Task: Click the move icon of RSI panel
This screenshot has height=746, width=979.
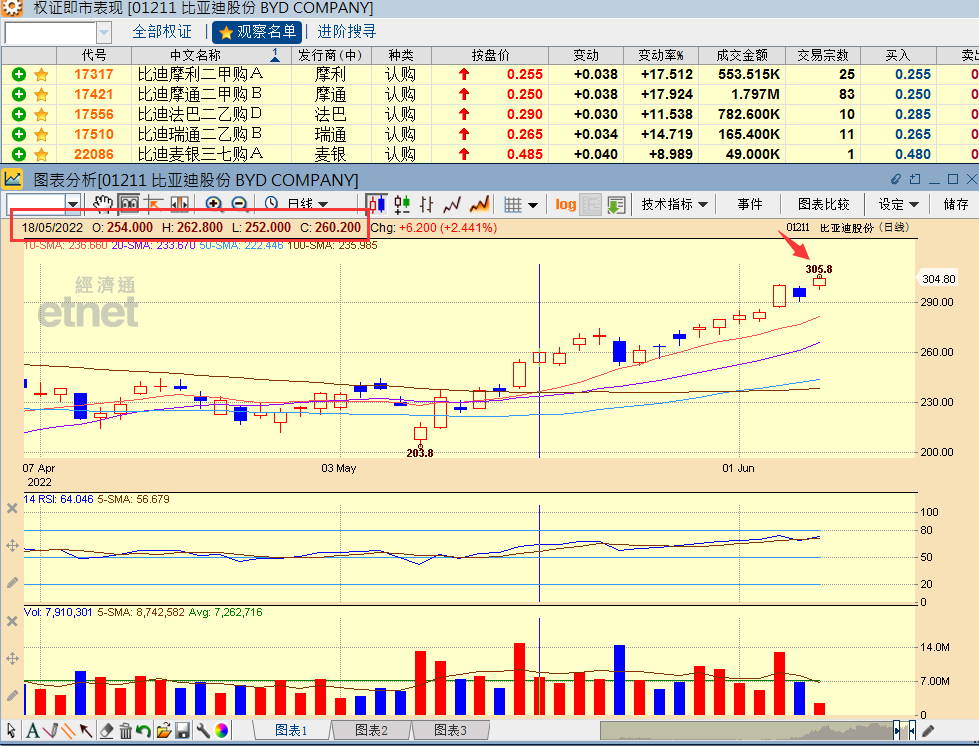Action: [x=12, y=546]
